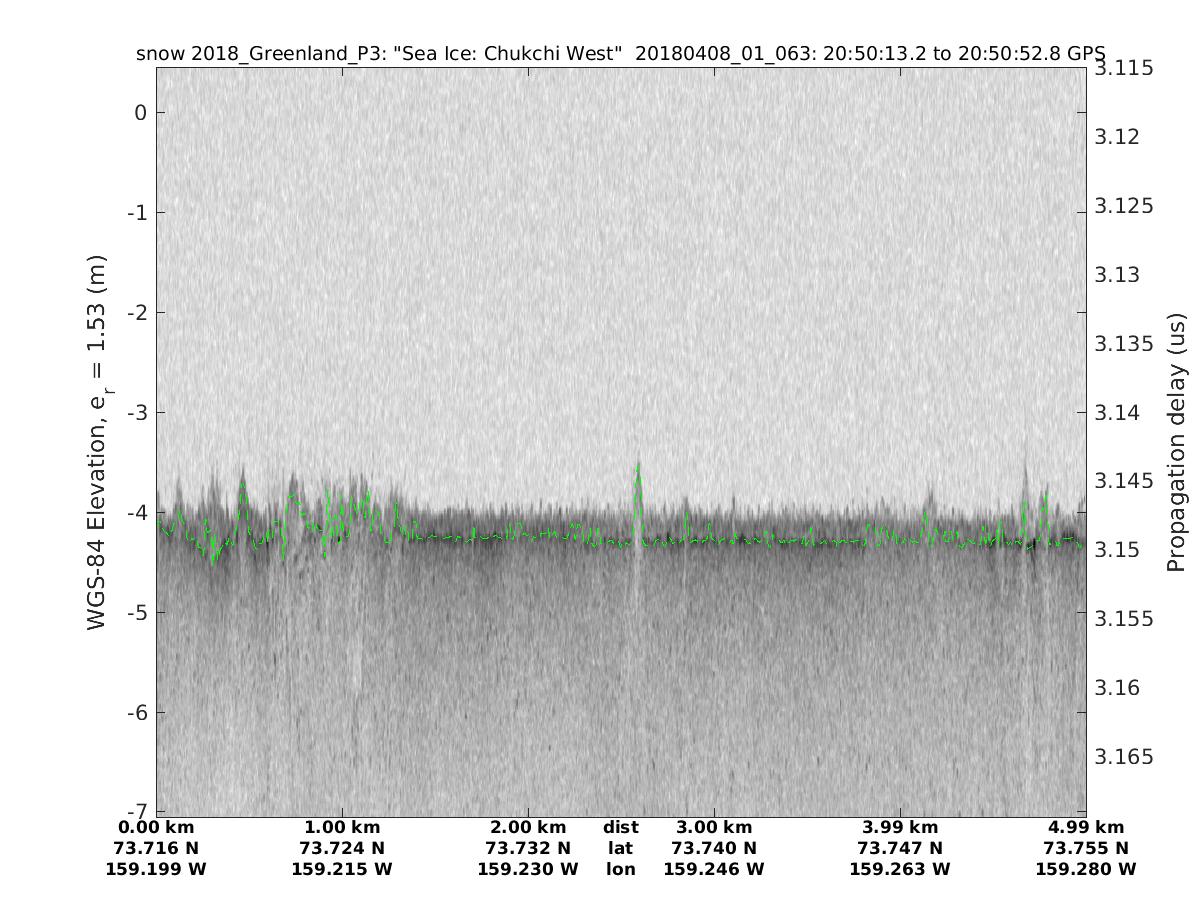Select the 3.14 propagation delay tick
Screen dimensions: 1200x900
pos(1118,413)
